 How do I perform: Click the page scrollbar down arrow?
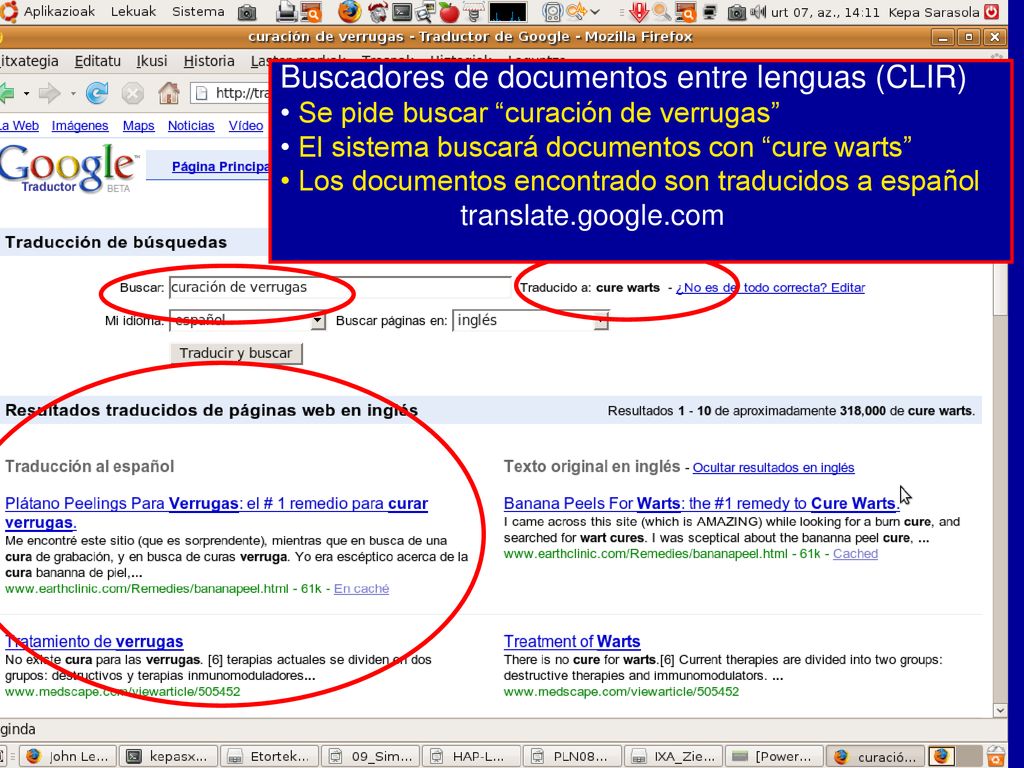point(1000,710)
